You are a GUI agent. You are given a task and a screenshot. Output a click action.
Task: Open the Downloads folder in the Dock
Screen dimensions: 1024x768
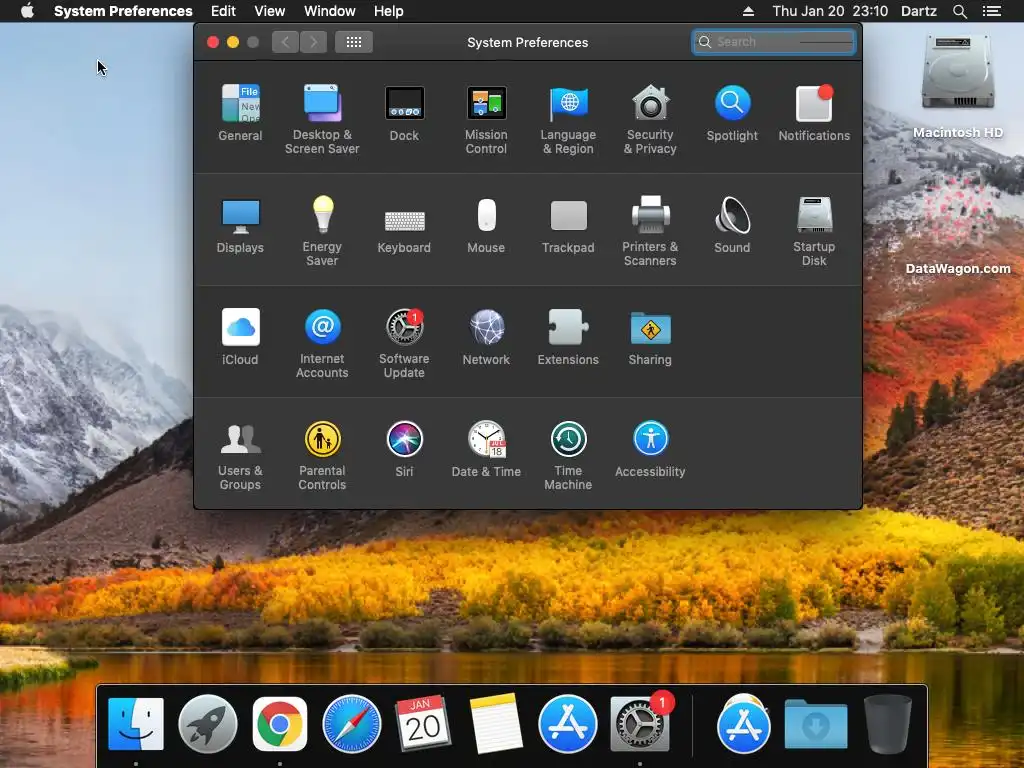tap(816, 724)
